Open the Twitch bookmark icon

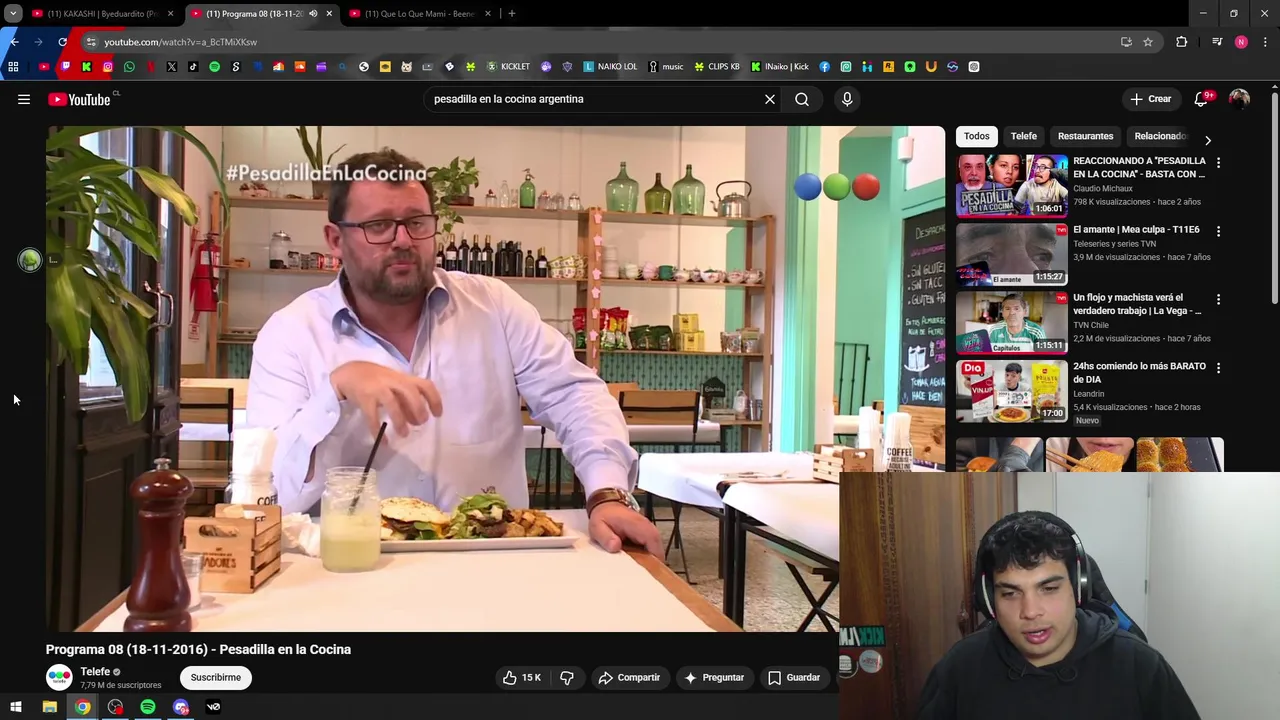[66, 67]
